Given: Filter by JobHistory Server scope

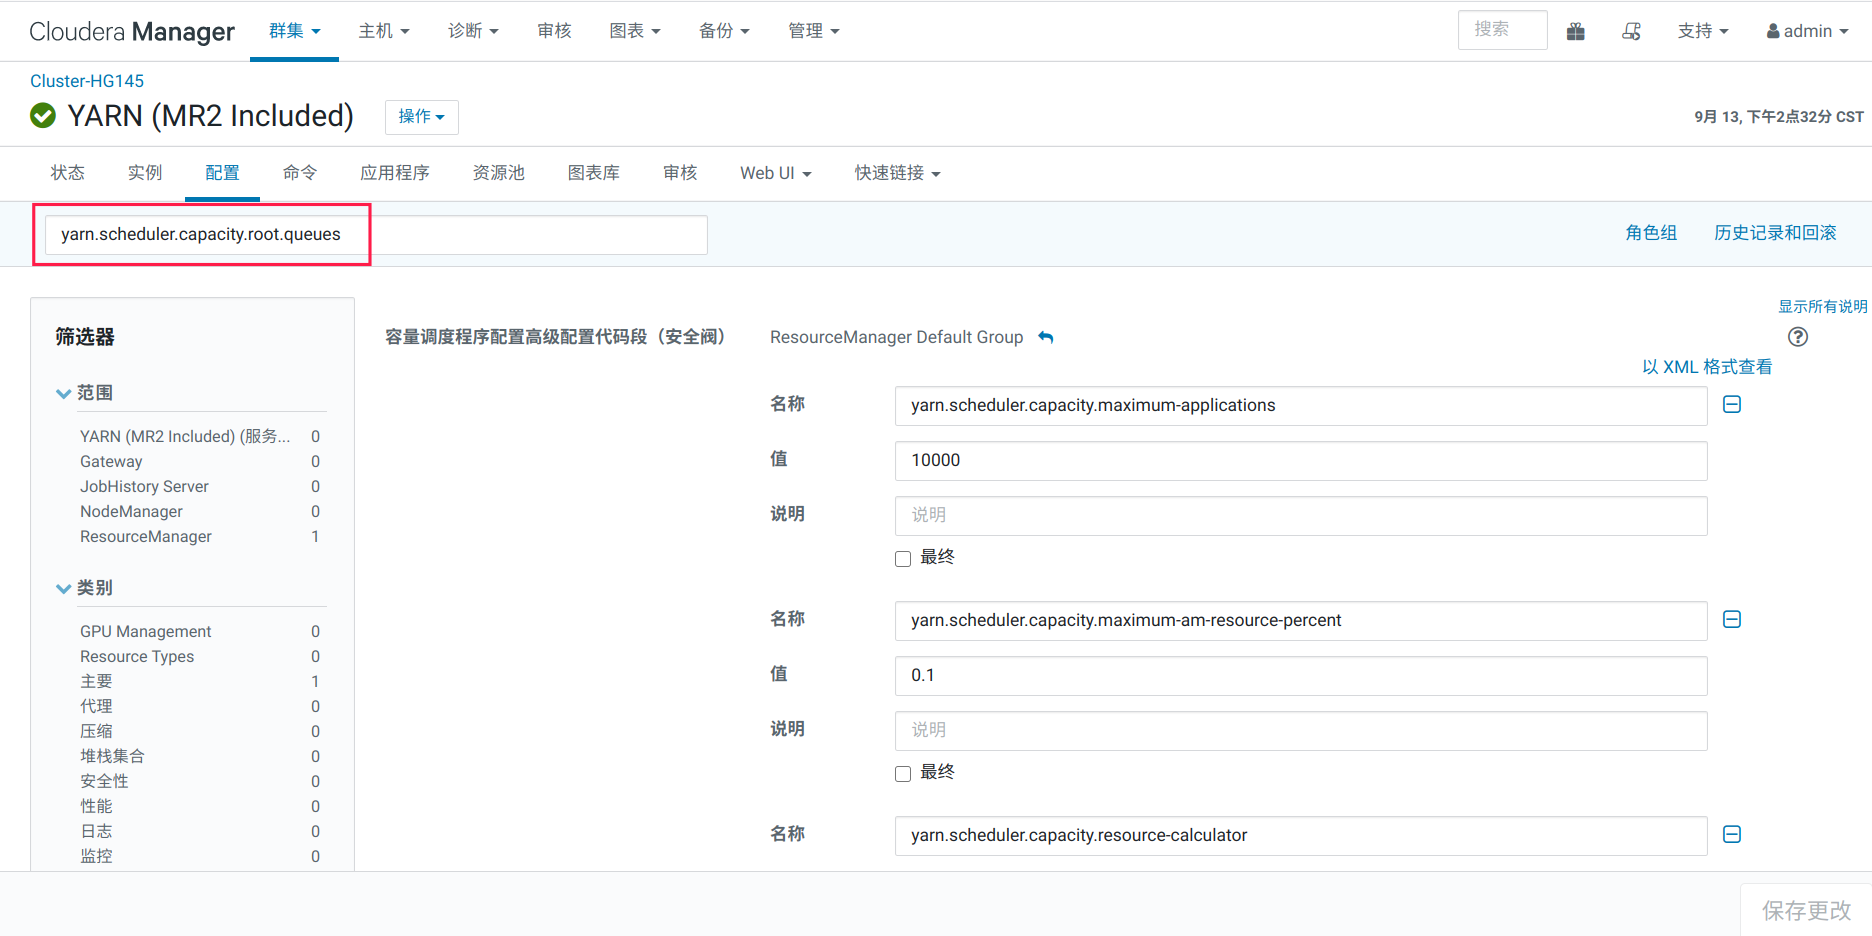Looking at the screenshot, I should pos(144,487).
